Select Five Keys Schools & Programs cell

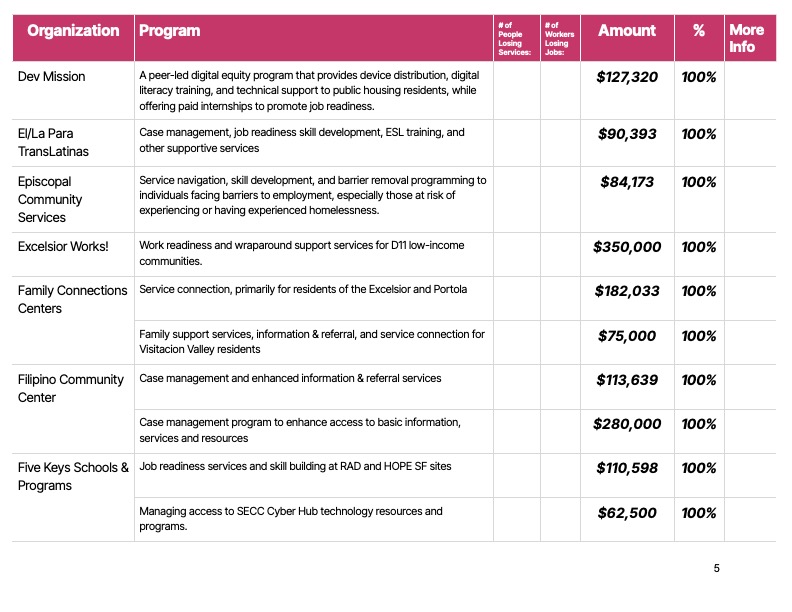pyautogui.click(x=73, y=476)
